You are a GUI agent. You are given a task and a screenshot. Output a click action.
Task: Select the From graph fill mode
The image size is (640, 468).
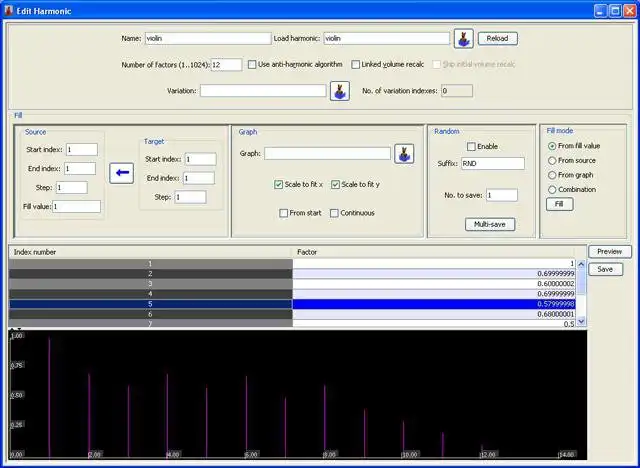point(552,175)
